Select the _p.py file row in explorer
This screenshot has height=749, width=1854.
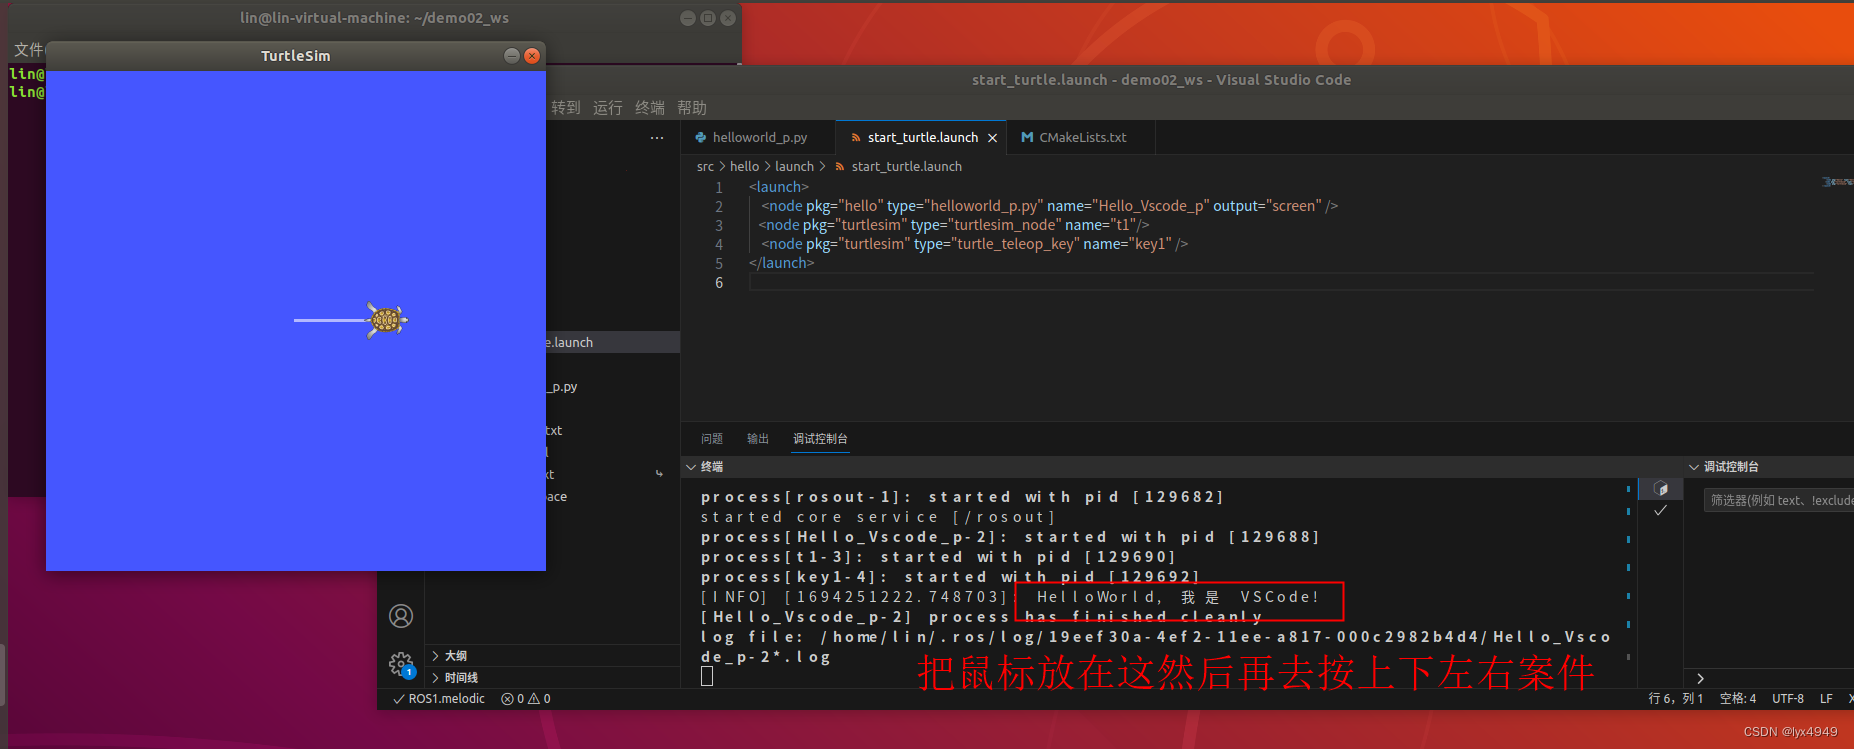[x=613, y=386]
